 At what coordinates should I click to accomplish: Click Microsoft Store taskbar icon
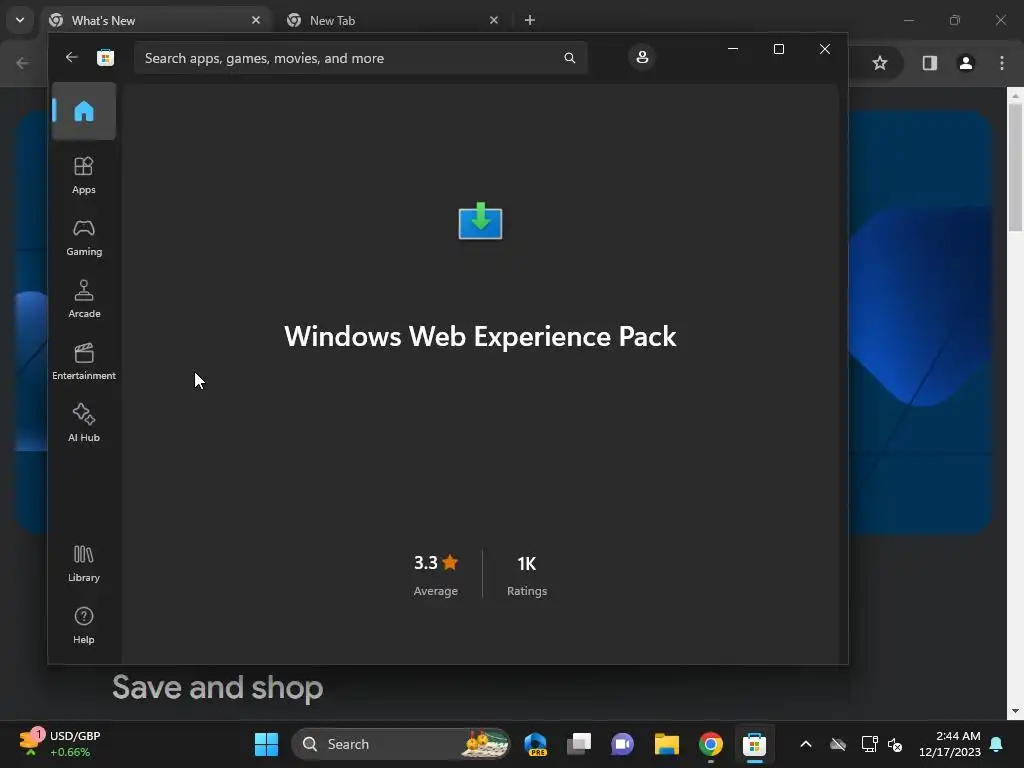(754, 744)
